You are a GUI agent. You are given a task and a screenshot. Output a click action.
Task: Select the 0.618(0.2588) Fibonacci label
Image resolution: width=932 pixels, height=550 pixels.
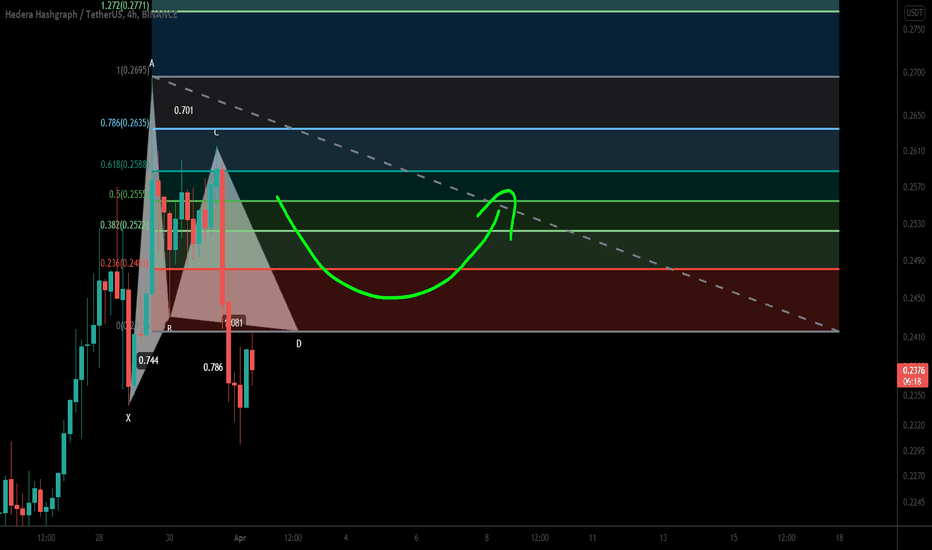[x=125, y=165]
